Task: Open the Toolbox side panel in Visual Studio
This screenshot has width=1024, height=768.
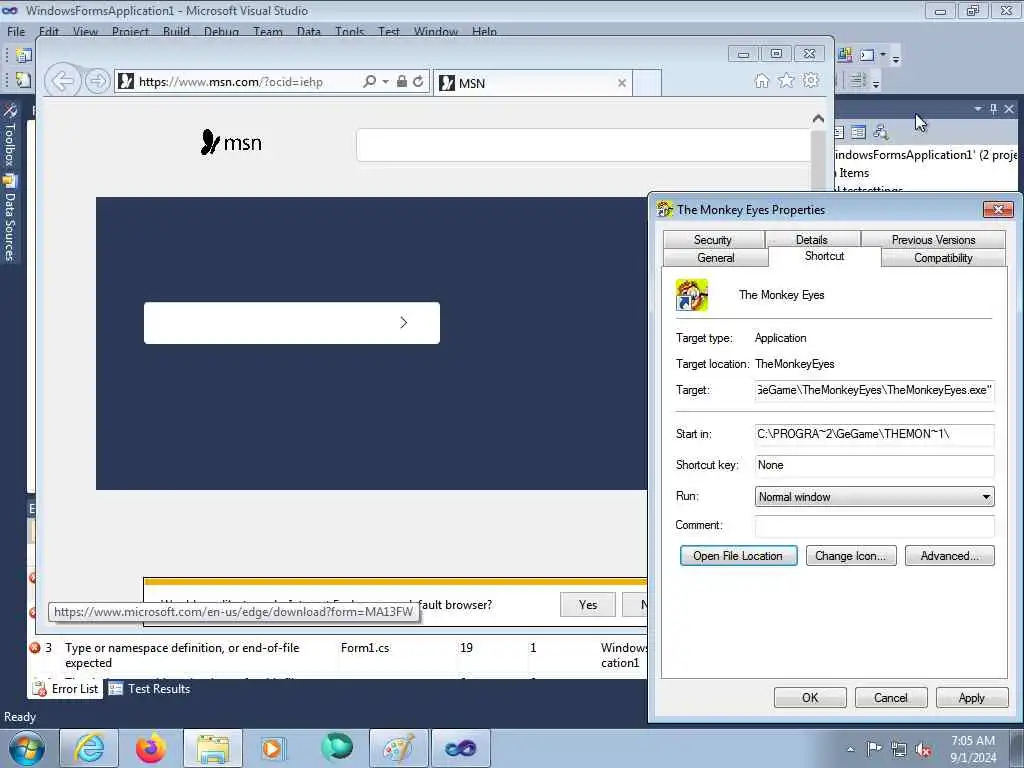Action: tap(10, 136)
